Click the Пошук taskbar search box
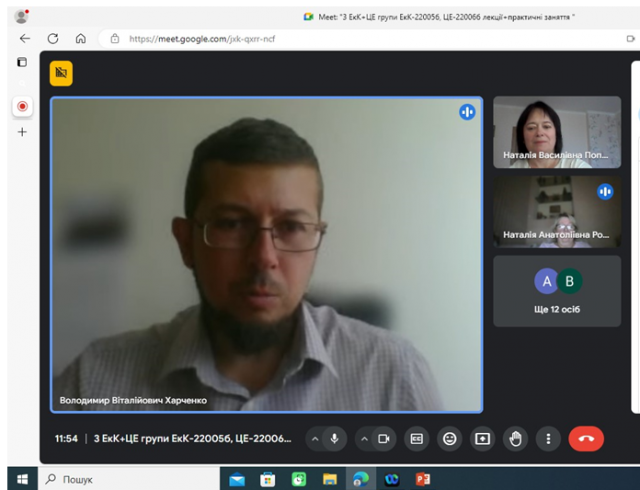The image size is (640, 490). [x=129, y=479]
